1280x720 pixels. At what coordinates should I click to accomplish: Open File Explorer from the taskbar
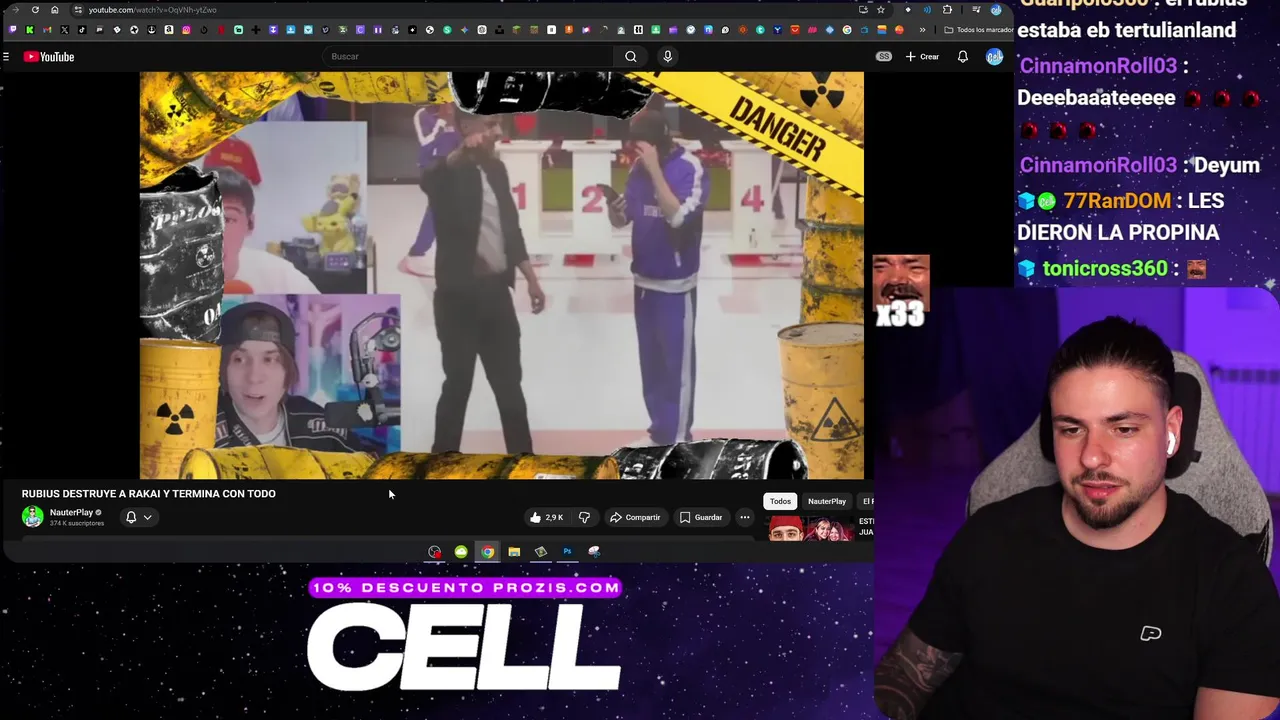pos(514,552)
